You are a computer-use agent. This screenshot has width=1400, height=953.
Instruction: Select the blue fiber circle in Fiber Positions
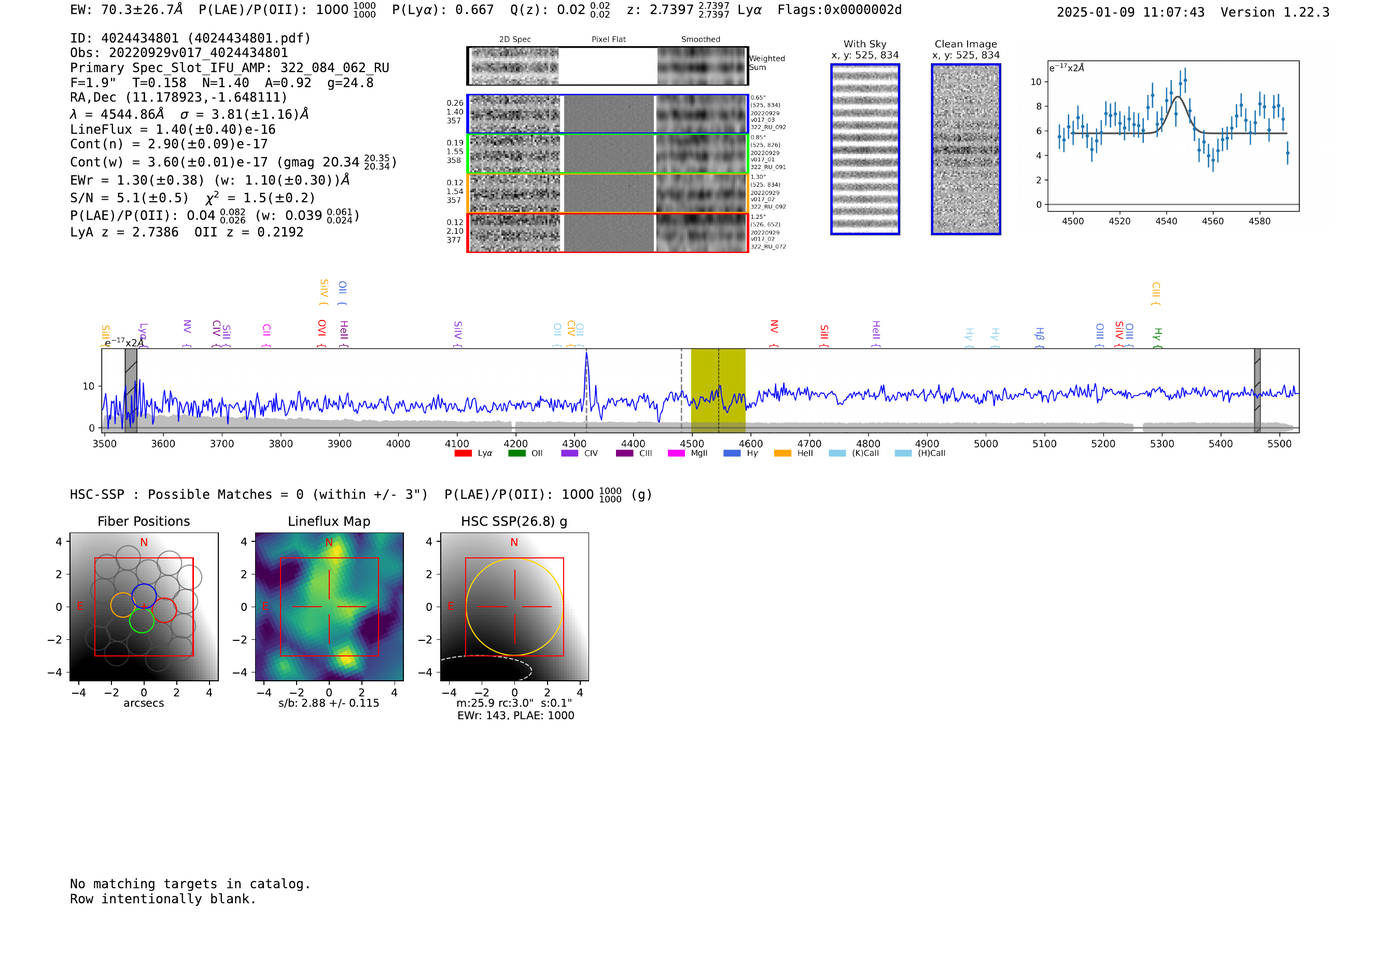pyautogui.click(x=144, y=596)
